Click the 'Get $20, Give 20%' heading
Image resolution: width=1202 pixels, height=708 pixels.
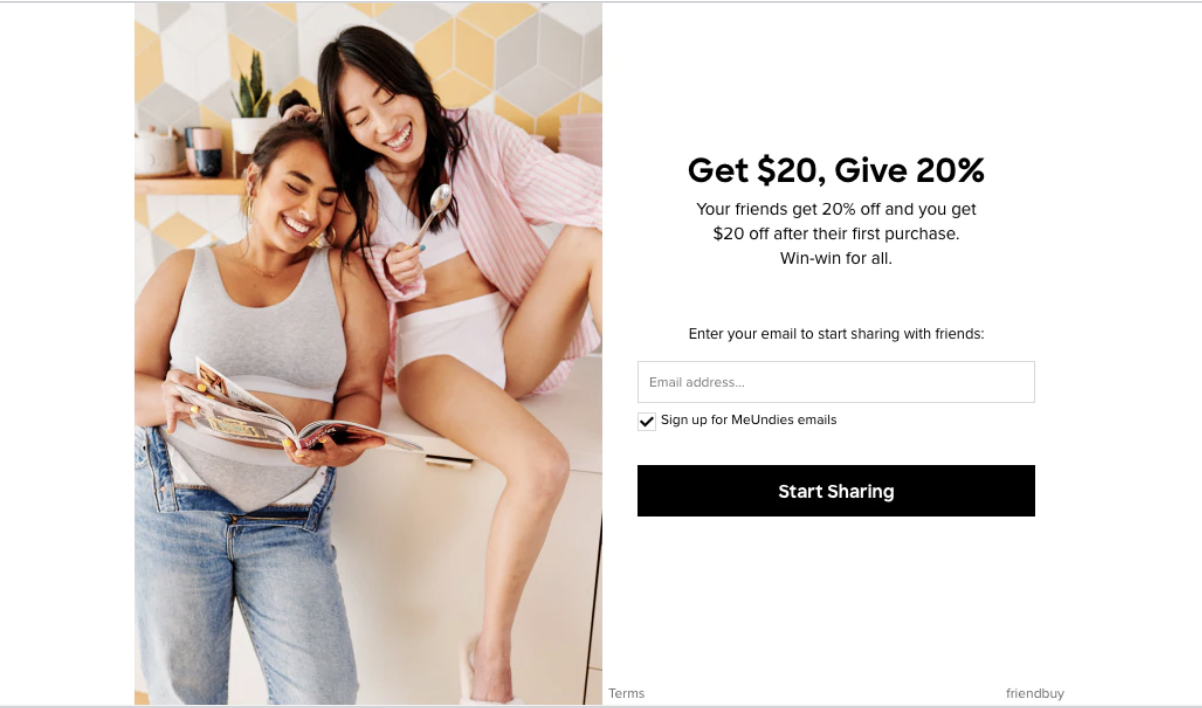click(x=836, y=170)
